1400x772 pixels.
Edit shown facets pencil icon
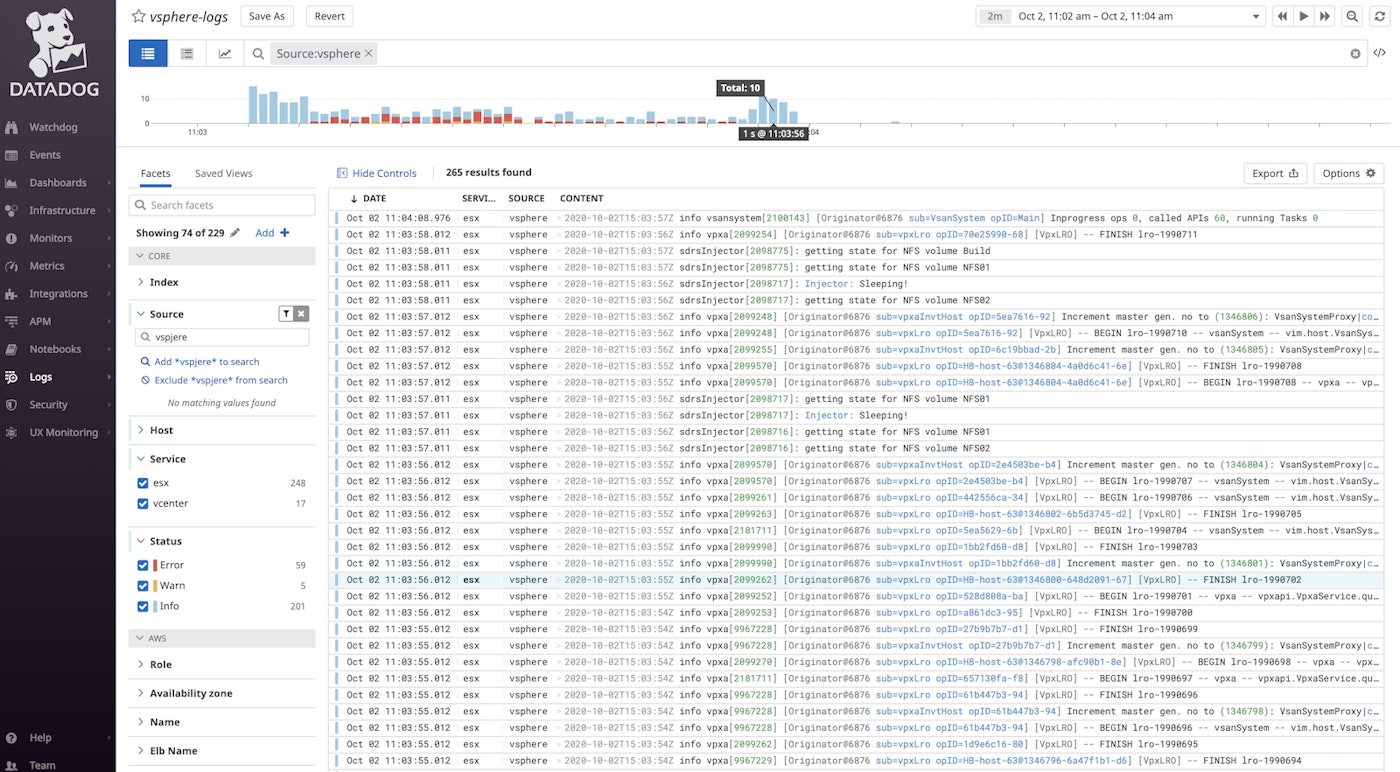coord(235,232)
